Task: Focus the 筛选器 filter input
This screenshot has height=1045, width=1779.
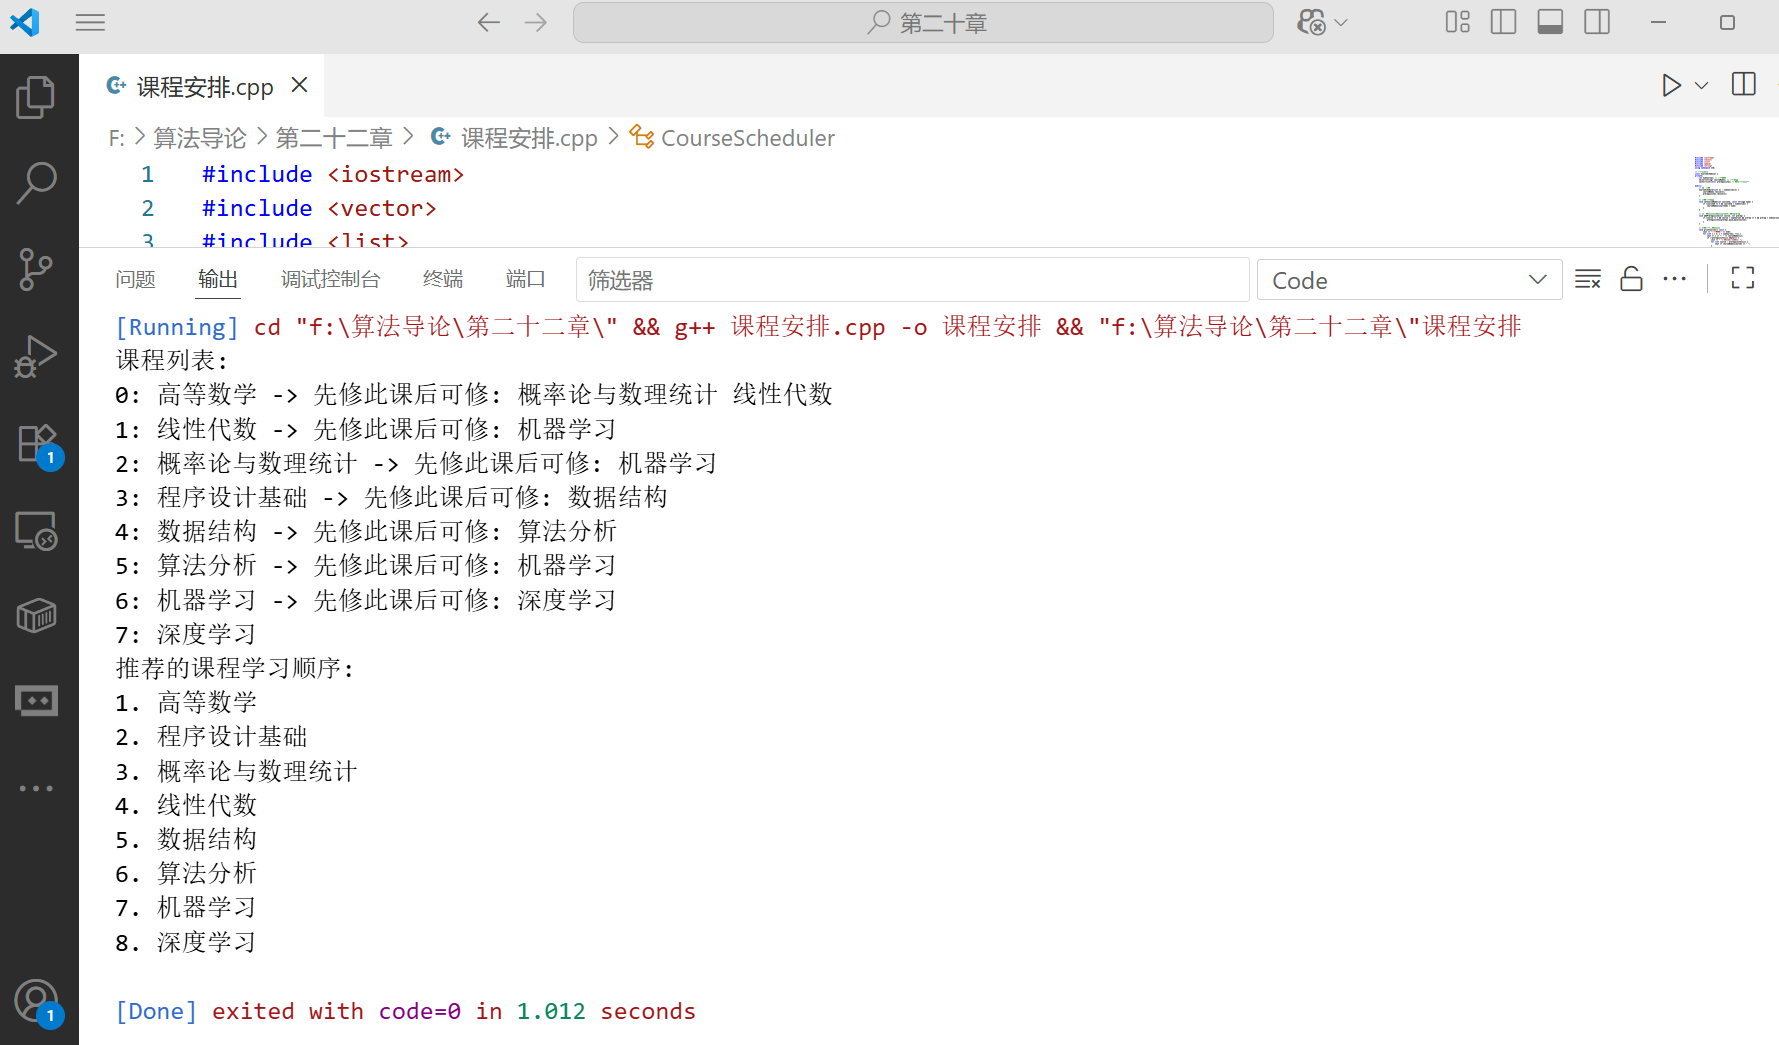Action: tap(912, 280)
